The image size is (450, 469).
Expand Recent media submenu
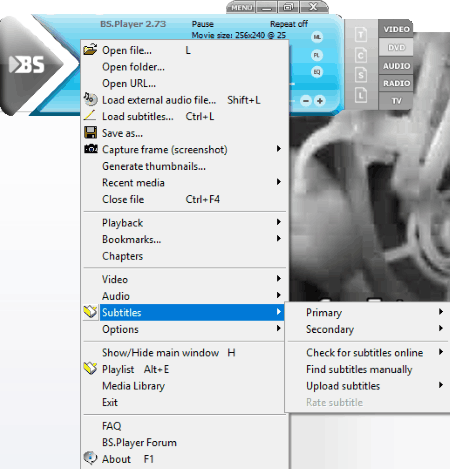click(x=185, y=183)
